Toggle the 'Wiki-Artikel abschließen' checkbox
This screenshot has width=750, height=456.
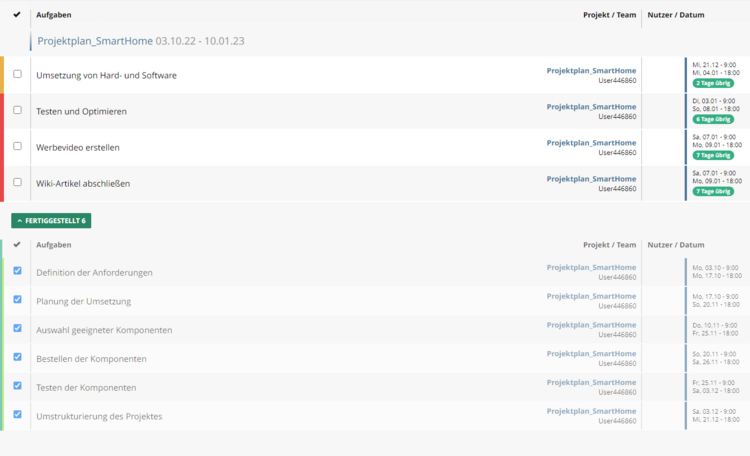[17, 182]
